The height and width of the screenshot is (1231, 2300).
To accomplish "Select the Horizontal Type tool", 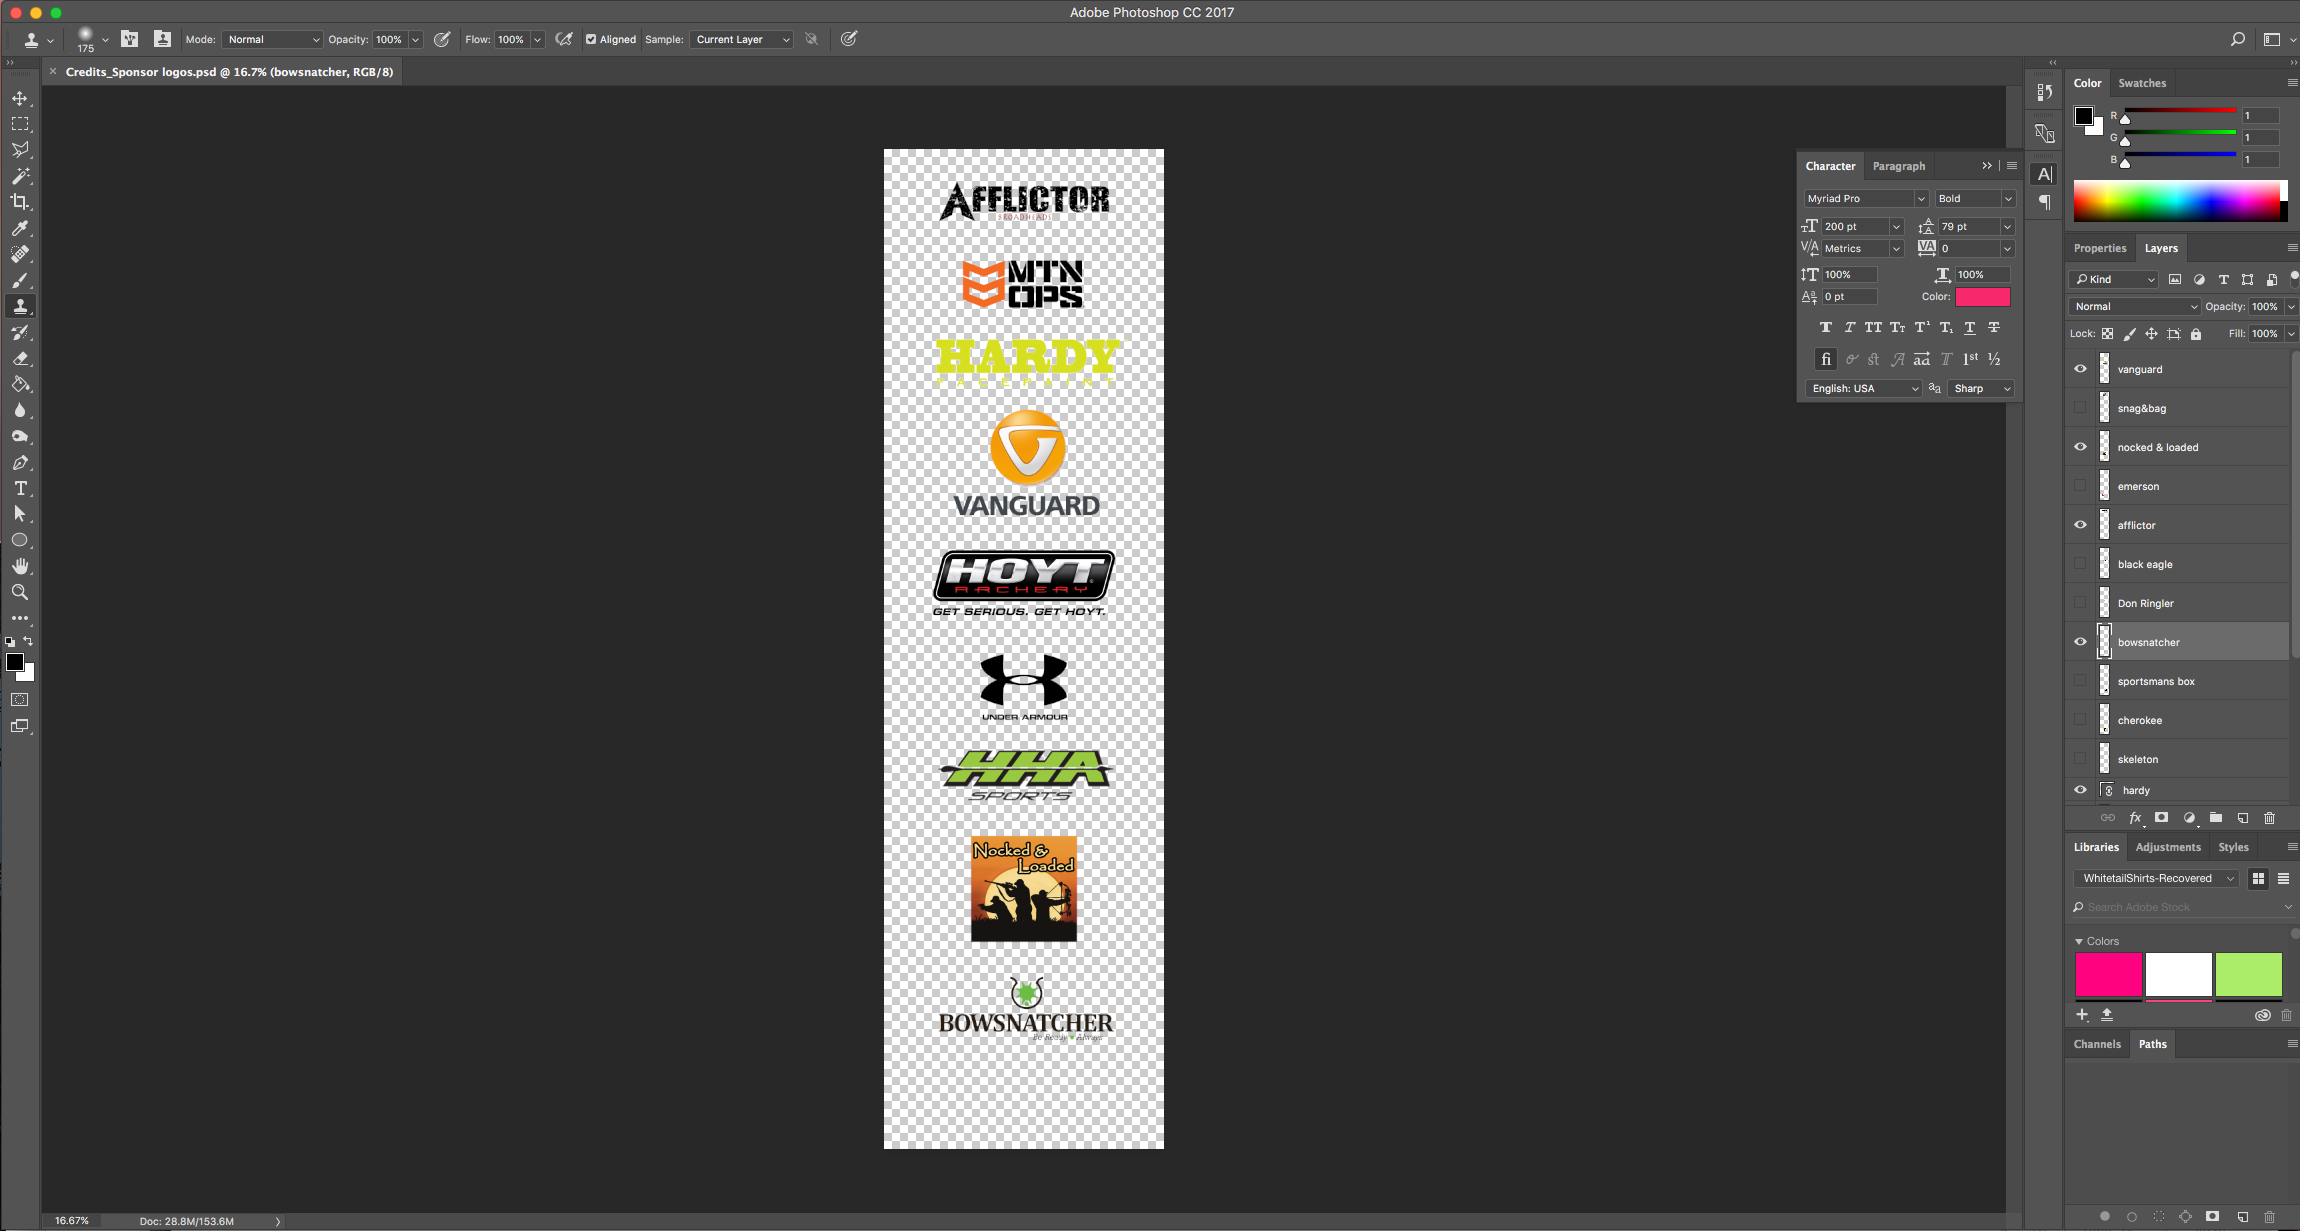I will (20, 488).
